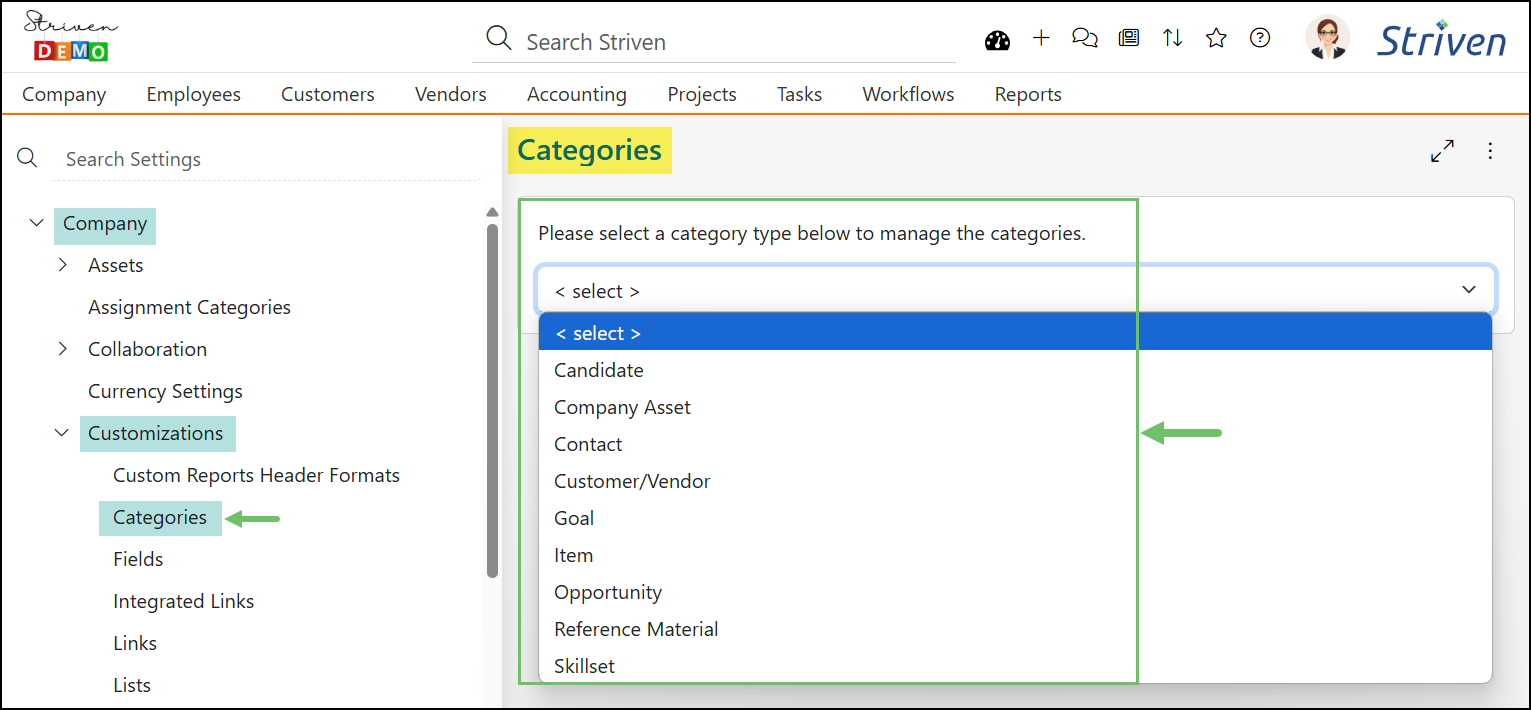The height and width of the screenshot is (710, 1531).
Task: Click the Categories page heading
Action: click(x=589, y=150)
